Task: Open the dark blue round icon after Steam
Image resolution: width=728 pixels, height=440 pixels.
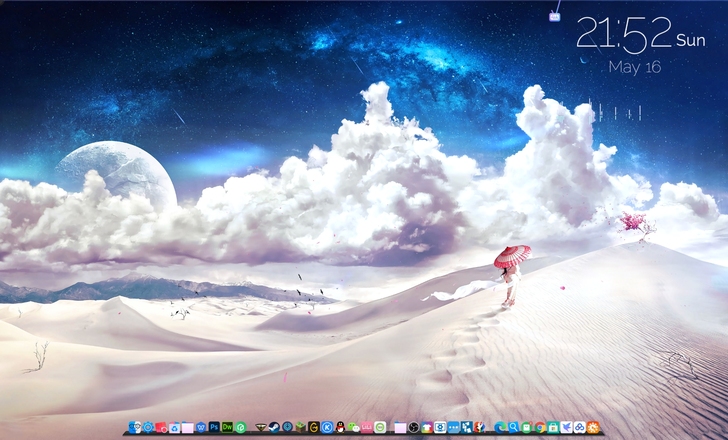Action: click(287, 427)
